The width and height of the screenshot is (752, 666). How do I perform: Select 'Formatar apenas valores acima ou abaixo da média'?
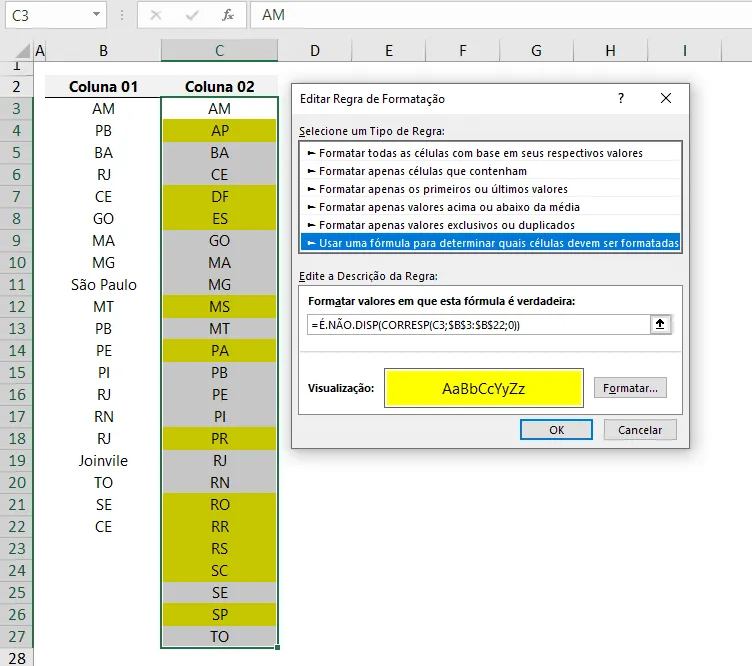490,207
